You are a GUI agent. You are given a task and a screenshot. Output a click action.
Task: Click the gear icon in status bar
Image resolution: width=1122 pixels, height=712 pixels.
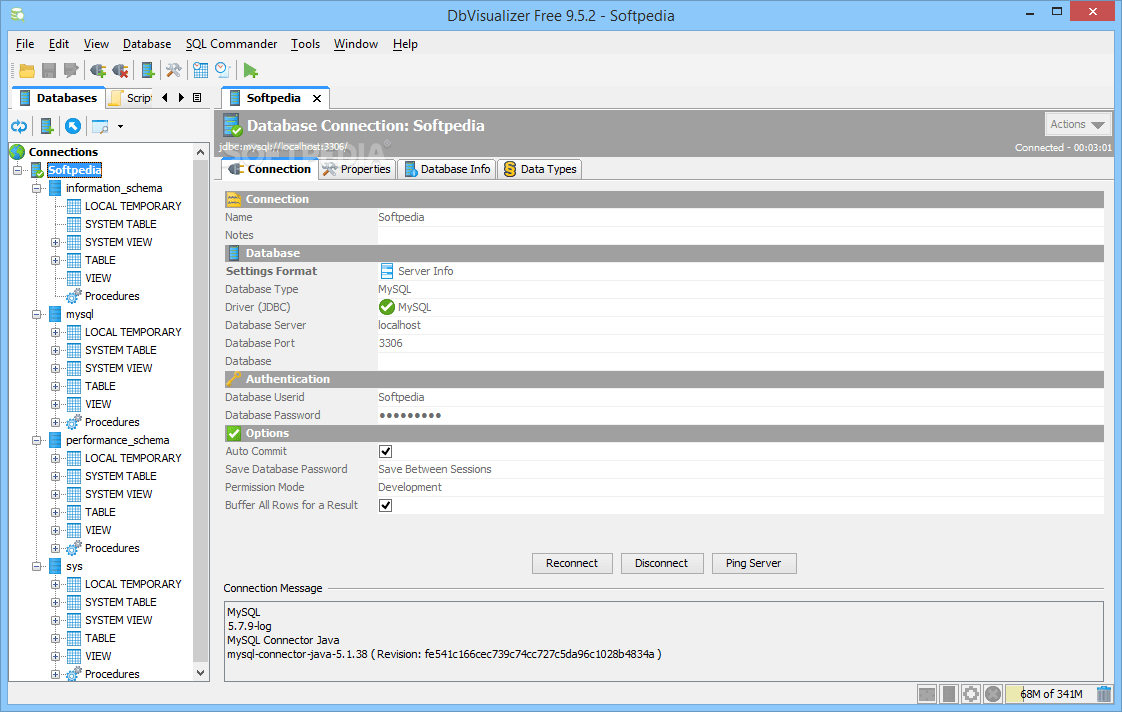(x=971, y=693)
